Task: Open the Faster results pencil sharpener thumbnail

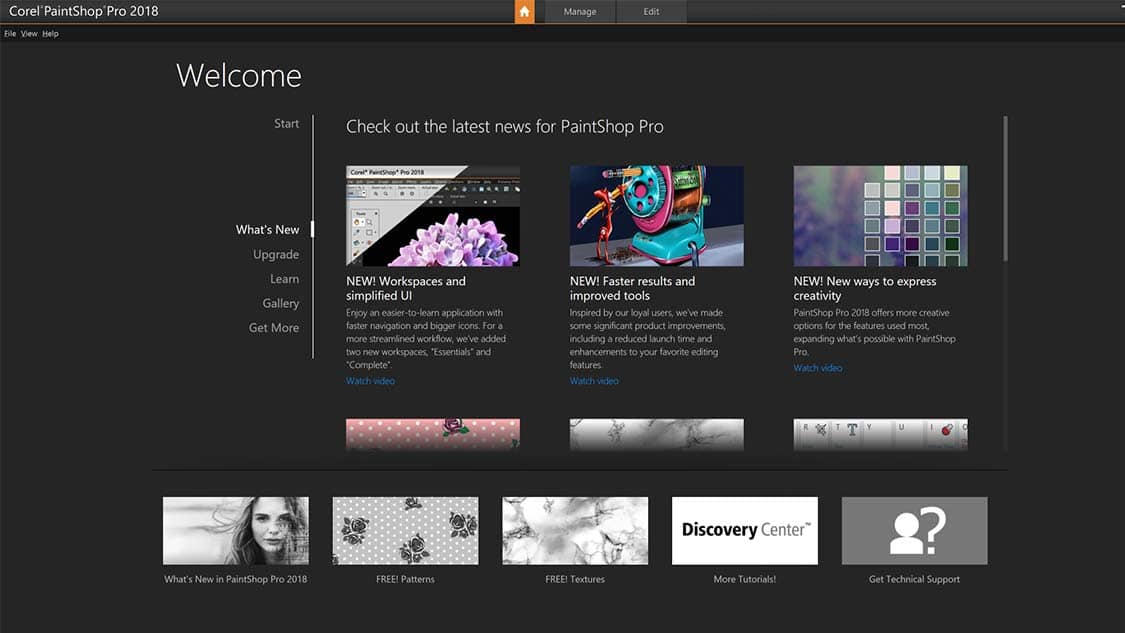Action: pyautogui.click(x=656, y=216)
